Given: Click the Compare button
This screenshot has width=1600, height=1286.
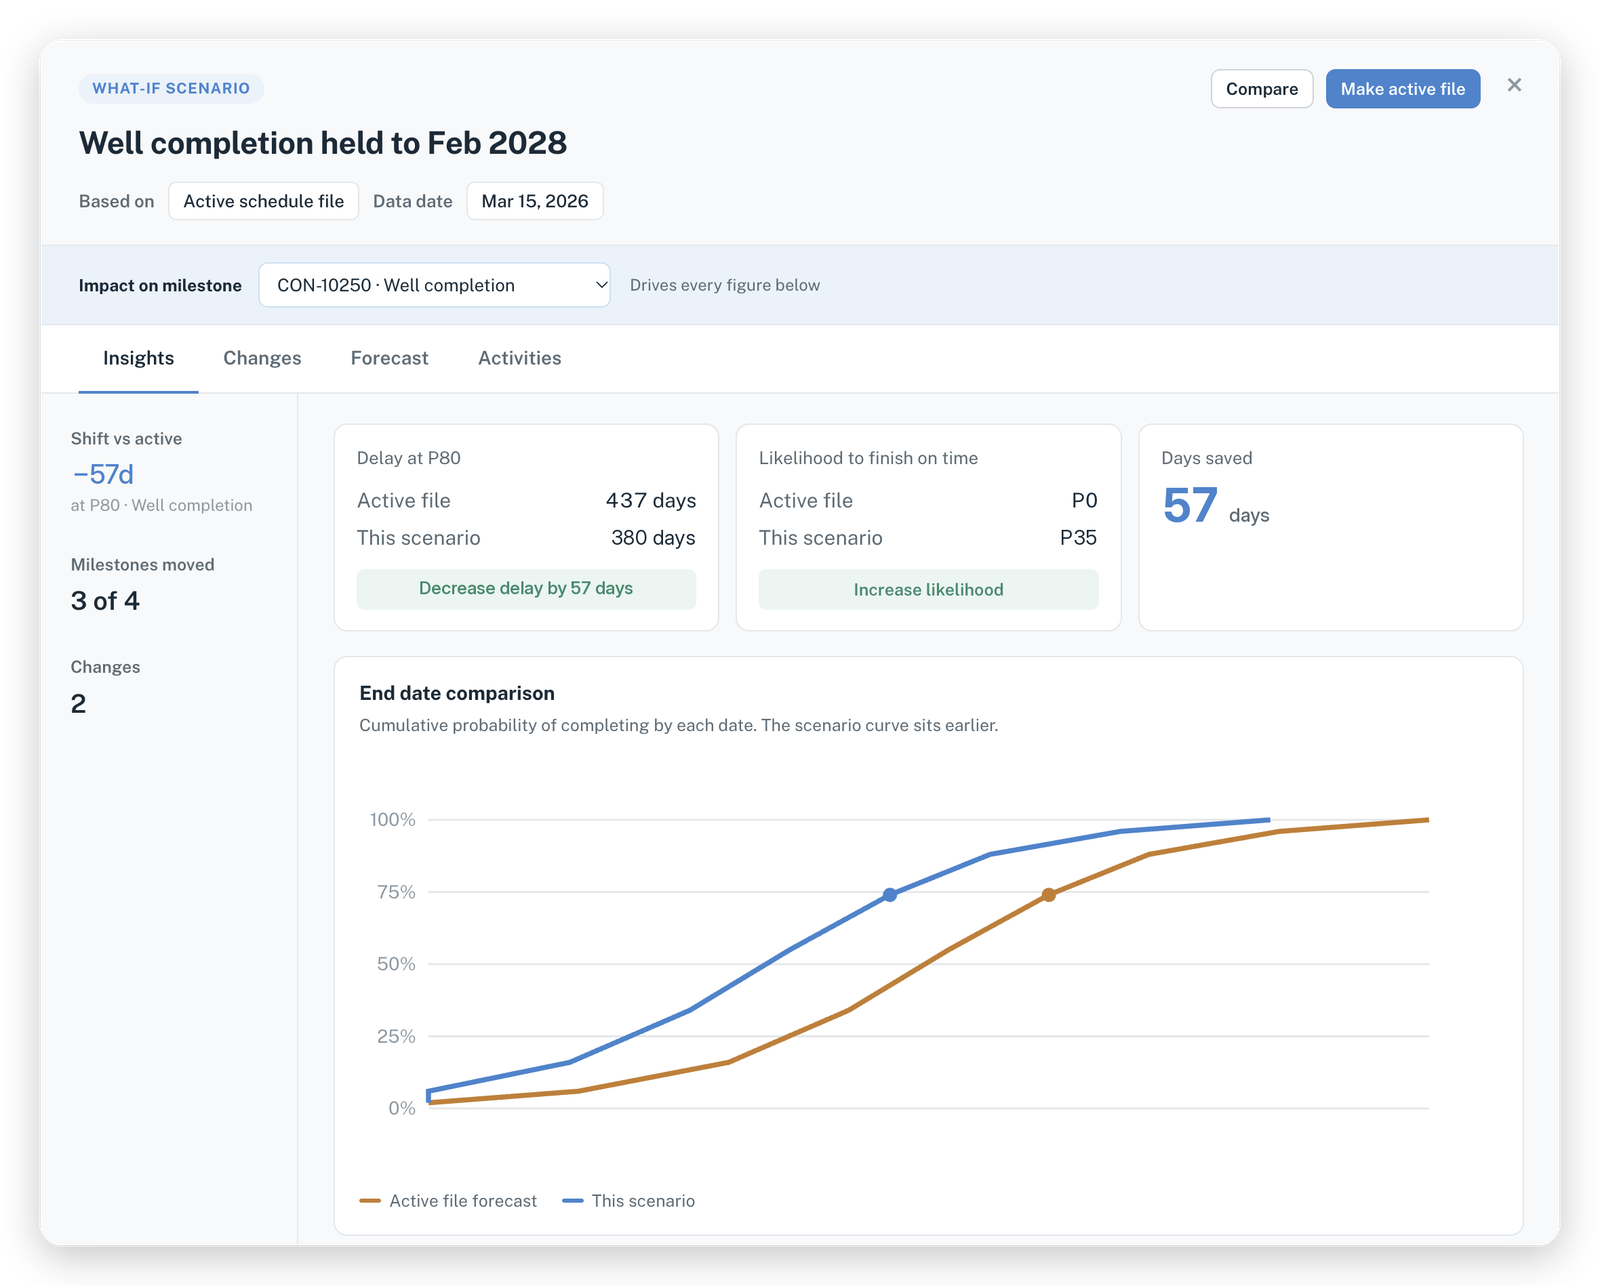Looking at the screenshot, I should click(1262, 89).
